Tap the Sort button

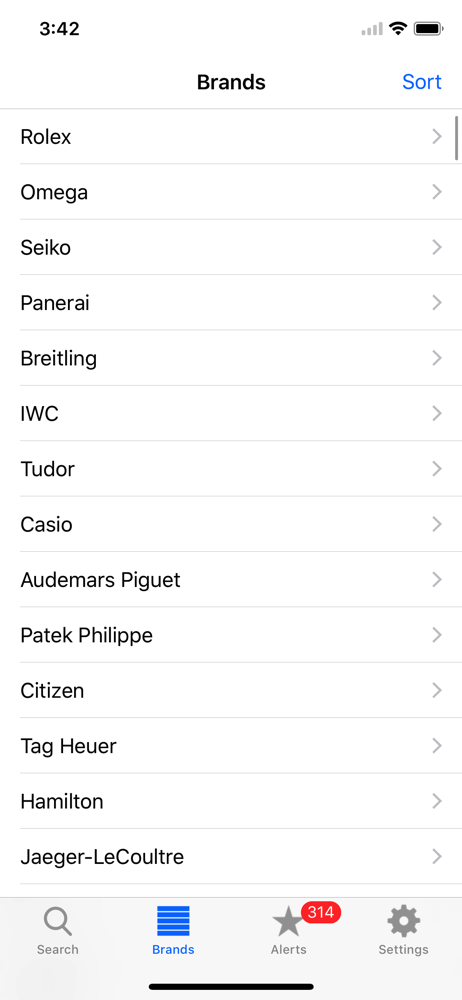coord(422,82)
